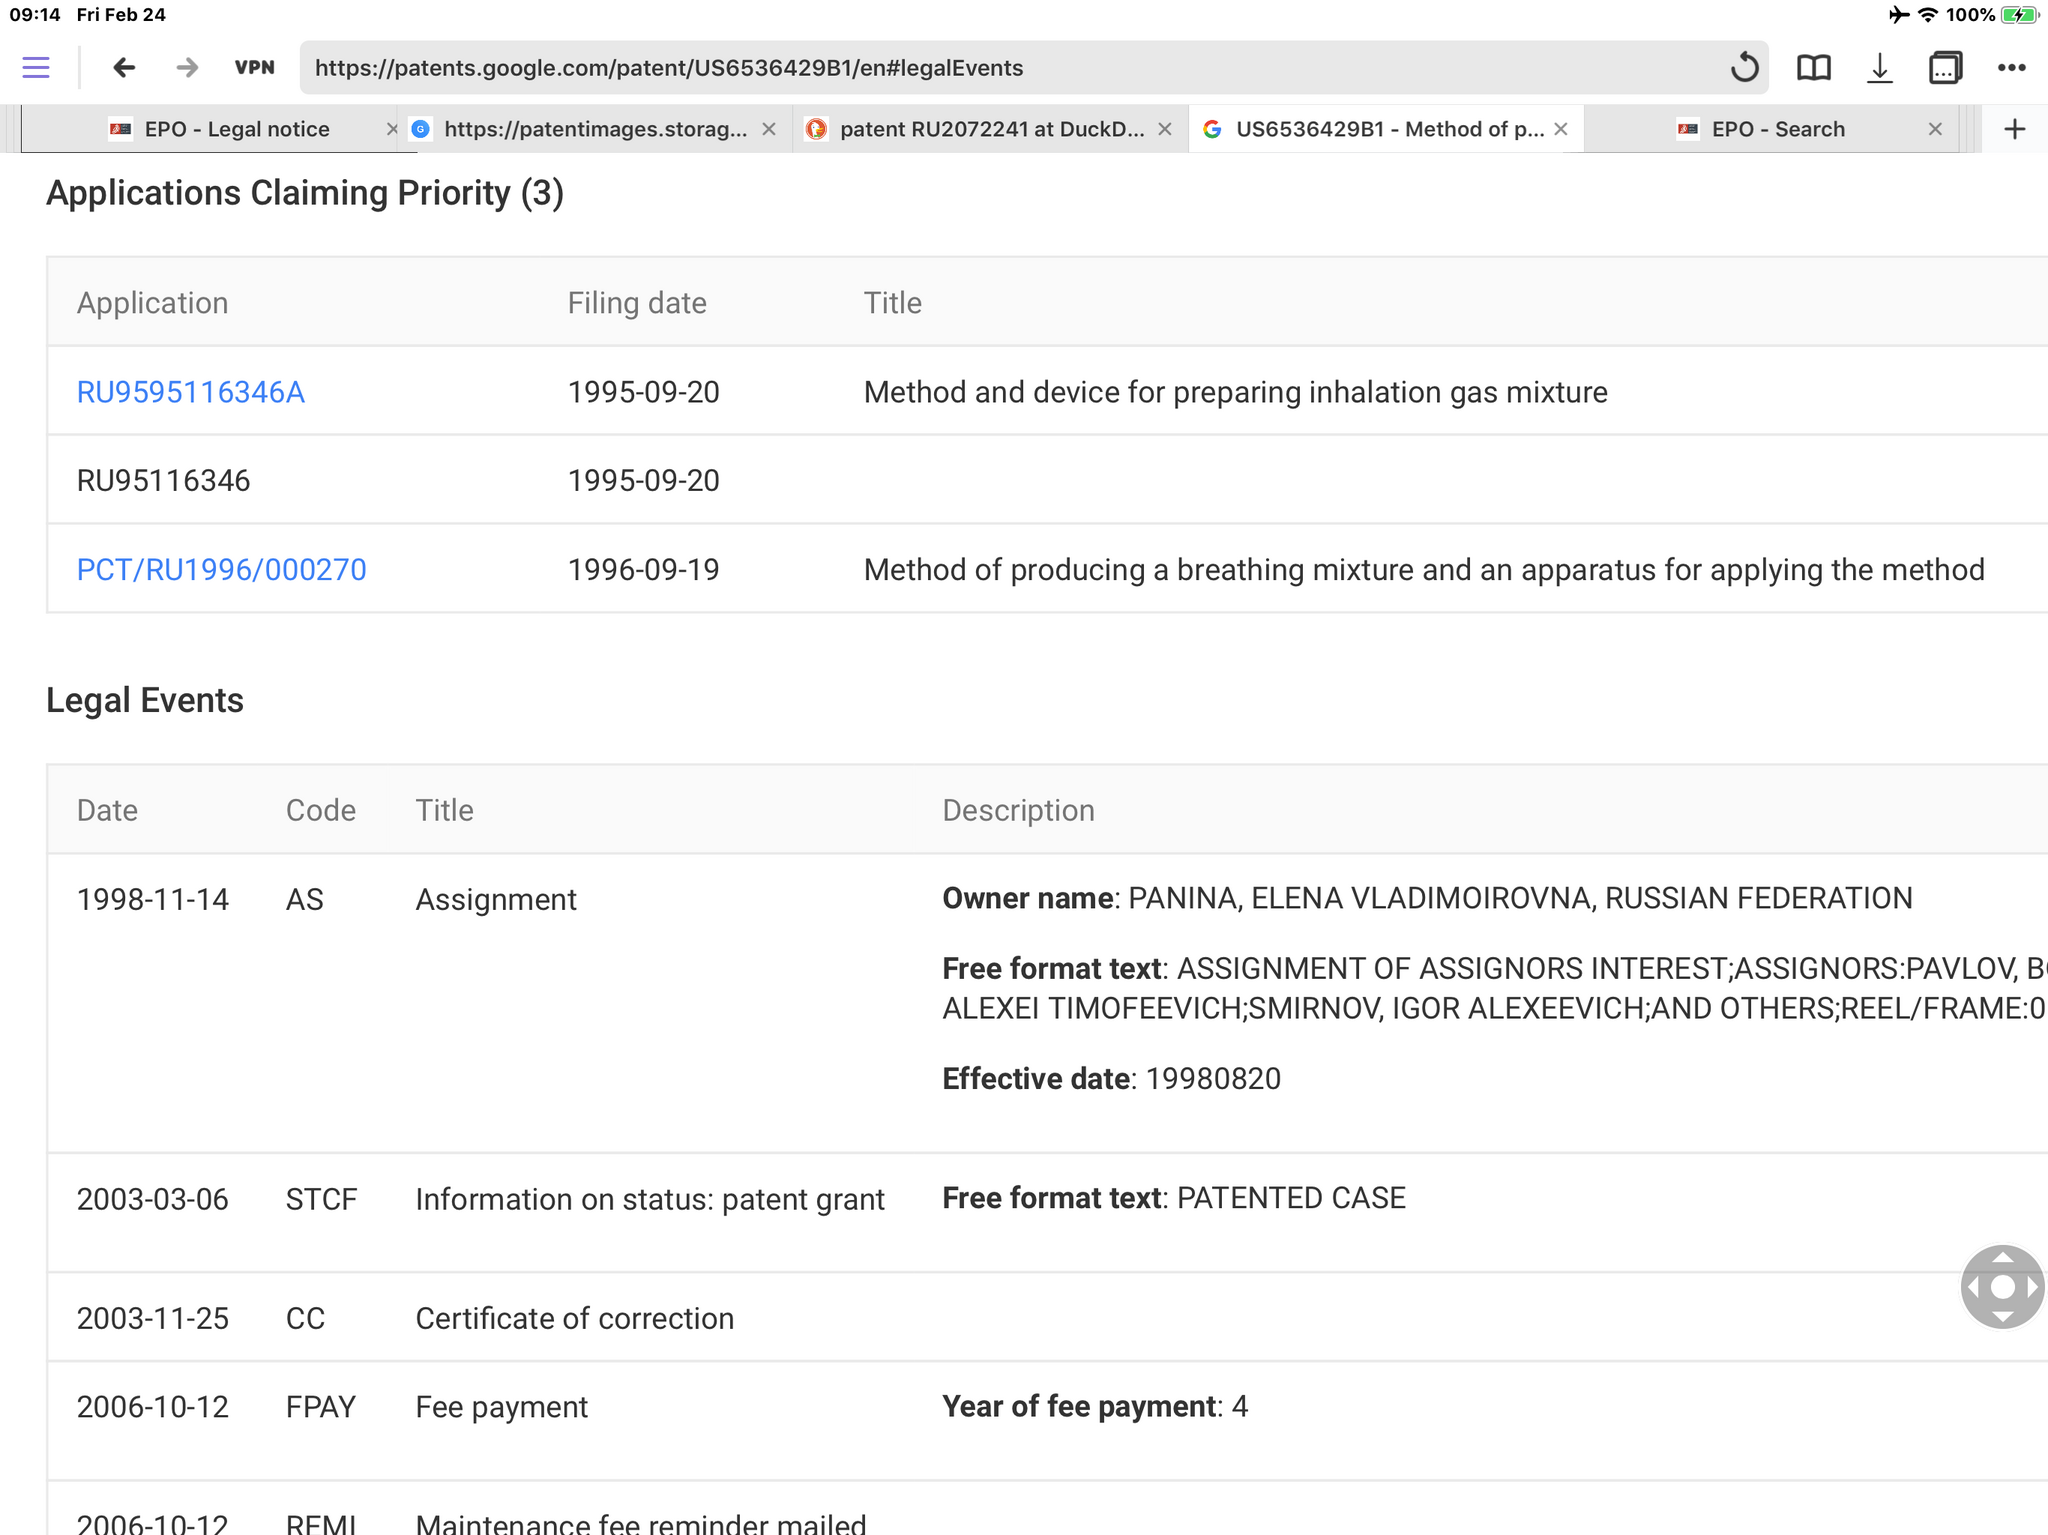
Task: Tap the floating navigation control circle
Action: click(x=2002, y=1286)
